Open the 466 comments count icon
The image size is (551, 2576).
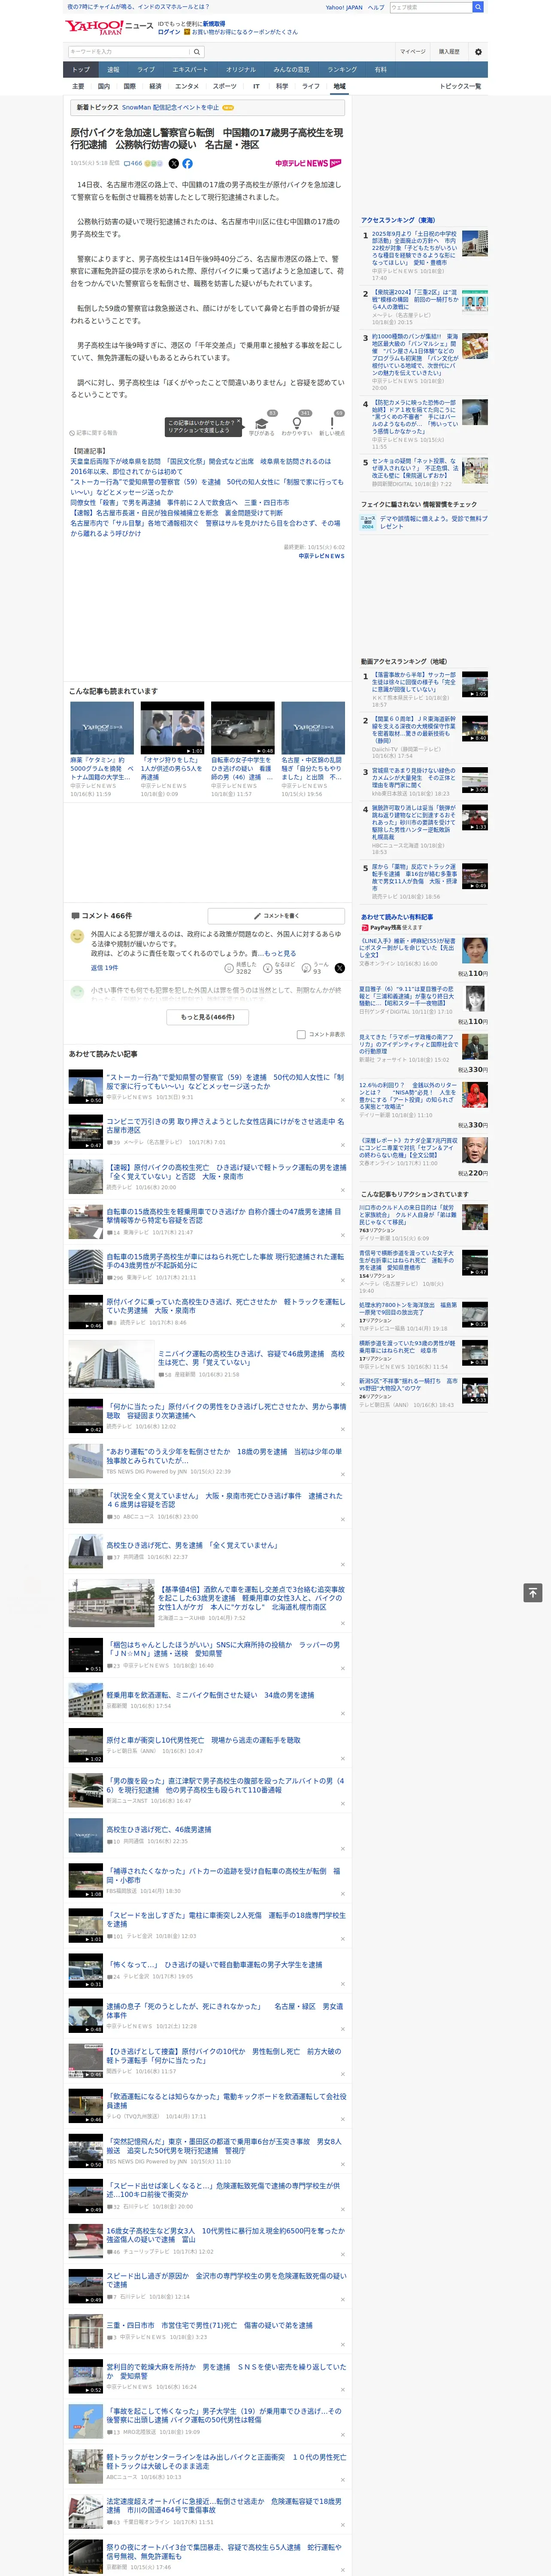point(134,163)
